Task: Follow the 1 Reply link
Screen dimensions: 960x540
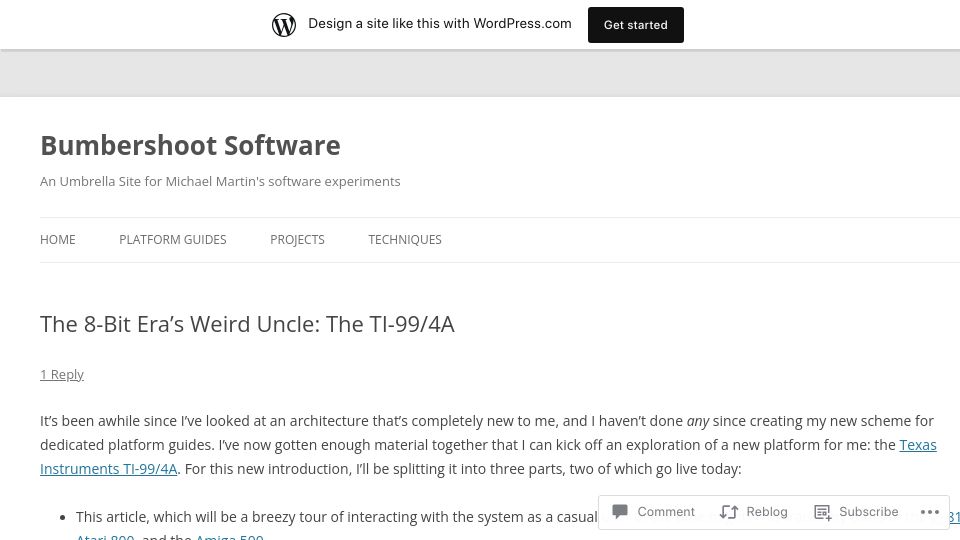Action: point(62,375)
